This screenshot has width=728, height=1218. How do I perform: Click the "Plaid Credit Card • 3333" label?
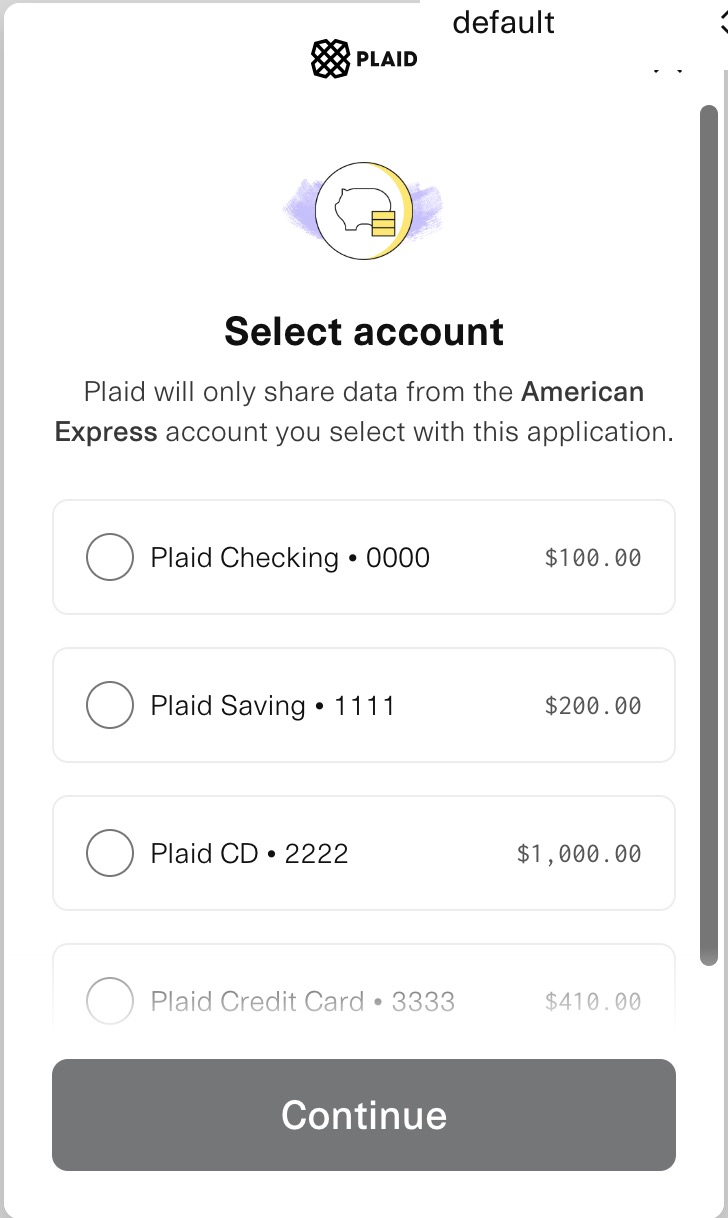click(x=302, y=1001)
